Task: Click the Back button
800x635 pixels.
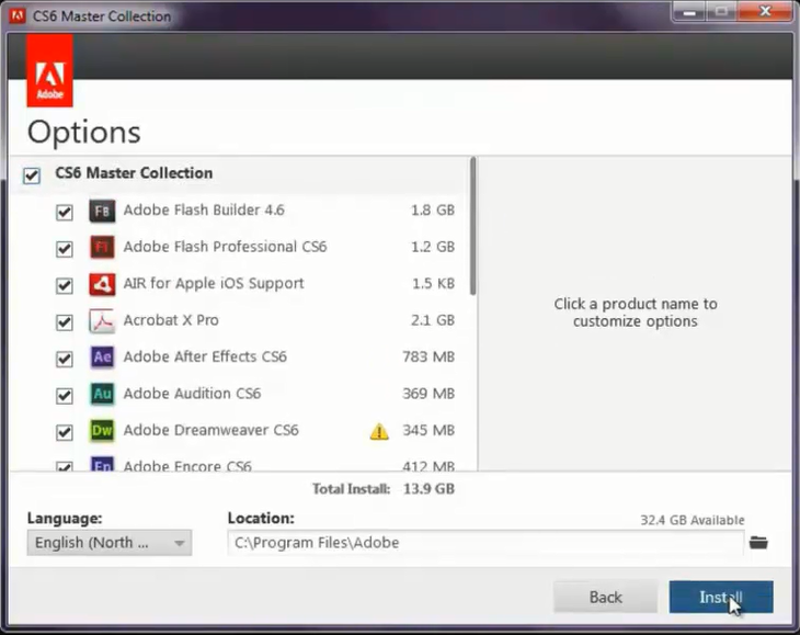Action: pos(606,597)
